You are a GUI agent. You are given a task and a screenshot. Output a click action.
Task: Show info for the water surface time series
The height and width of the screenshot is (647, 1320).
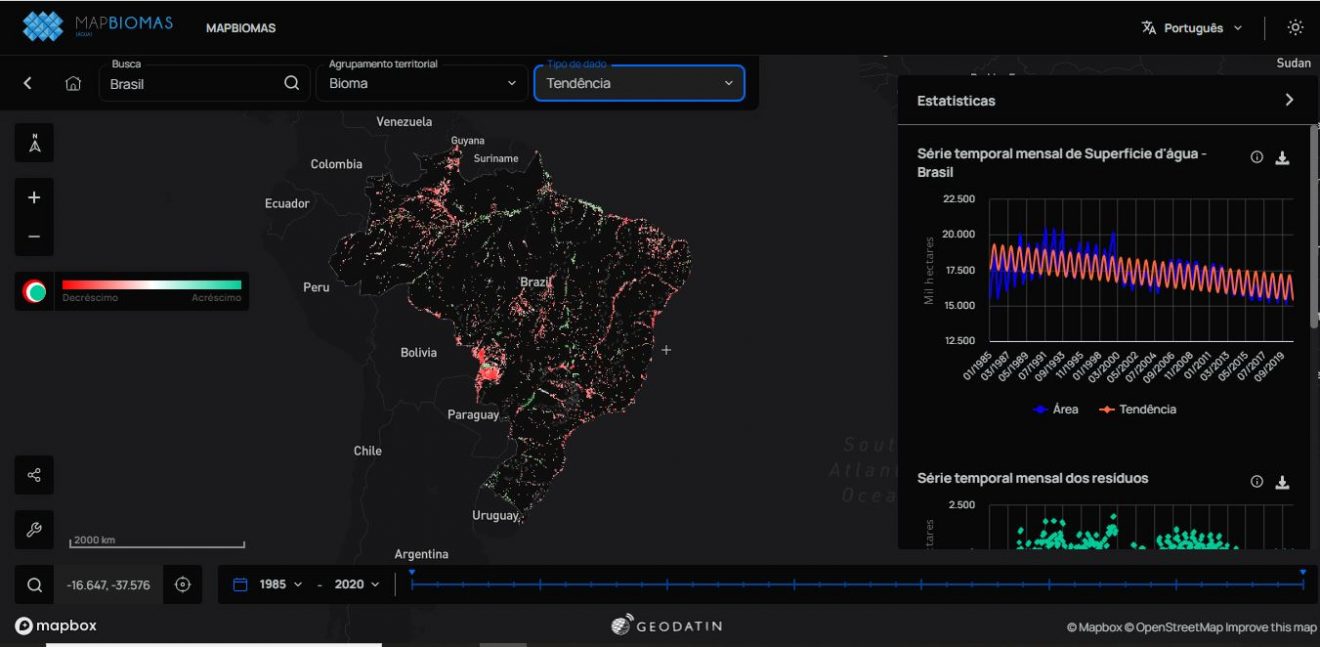pos(1257,158)
